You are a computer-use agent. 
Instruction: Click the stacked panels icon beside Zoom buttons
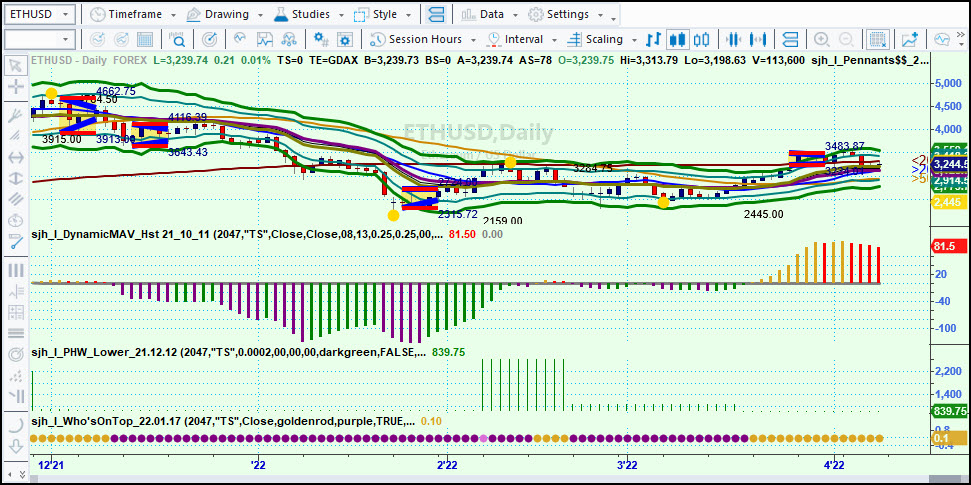pyautogui.click(x=790, y=40)
